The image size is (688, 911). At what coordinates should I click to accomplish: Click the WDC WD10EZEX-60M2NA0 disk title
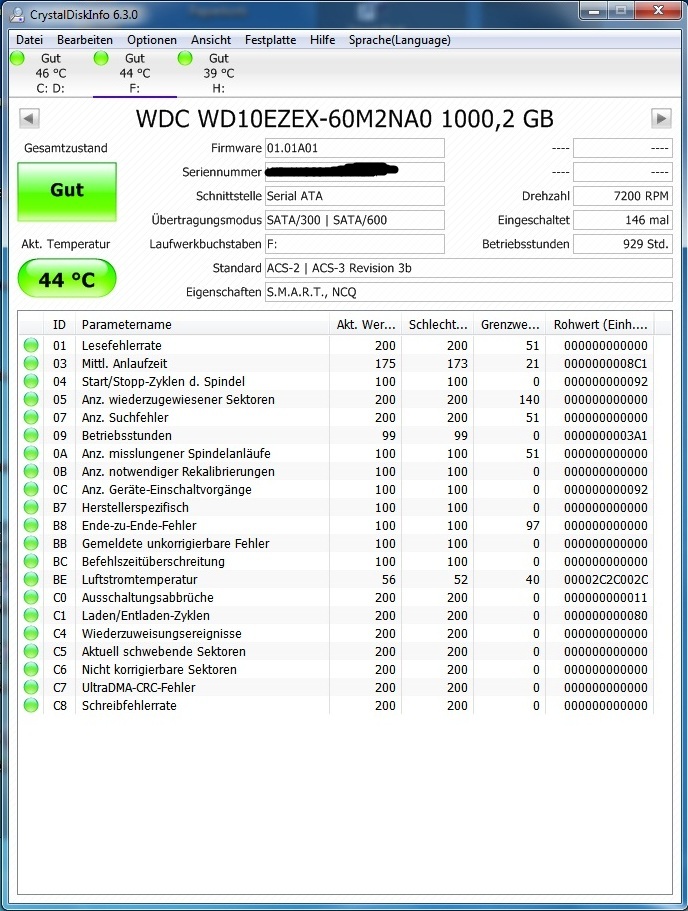click(x=345, y=119)
